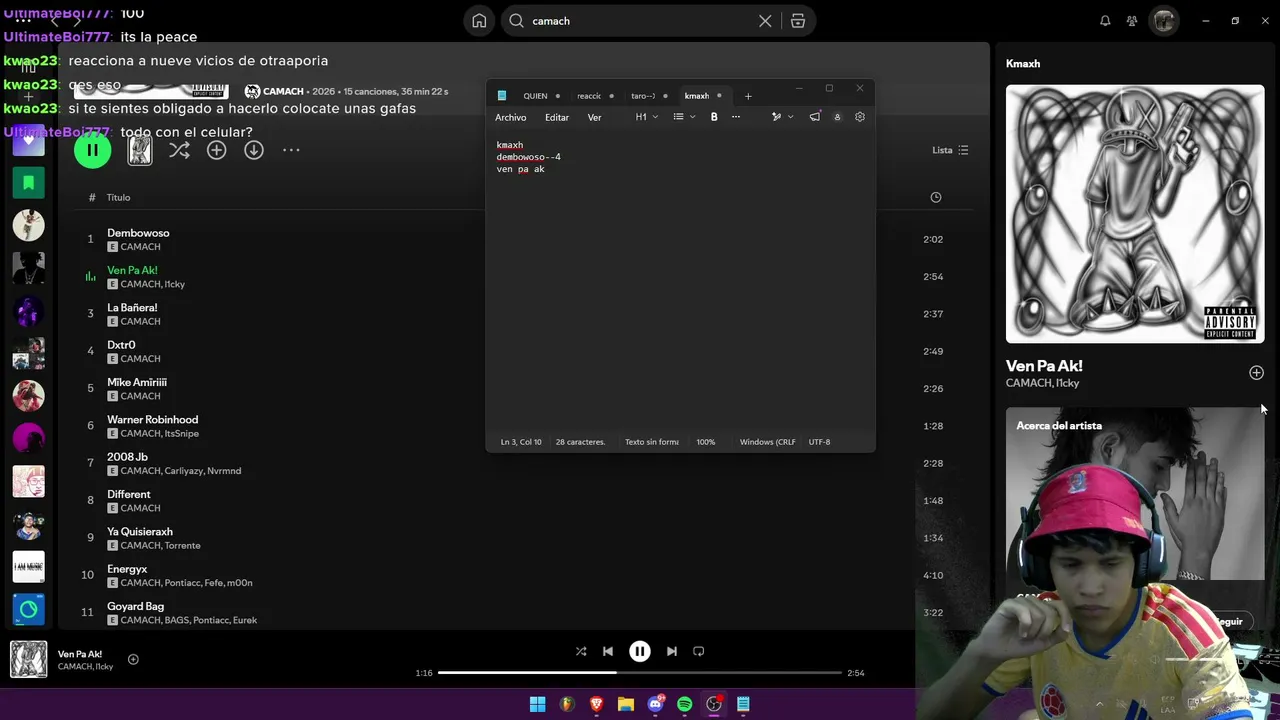Open artist link Torrente under Ya Quisieraxh

[x=183, y=546]
